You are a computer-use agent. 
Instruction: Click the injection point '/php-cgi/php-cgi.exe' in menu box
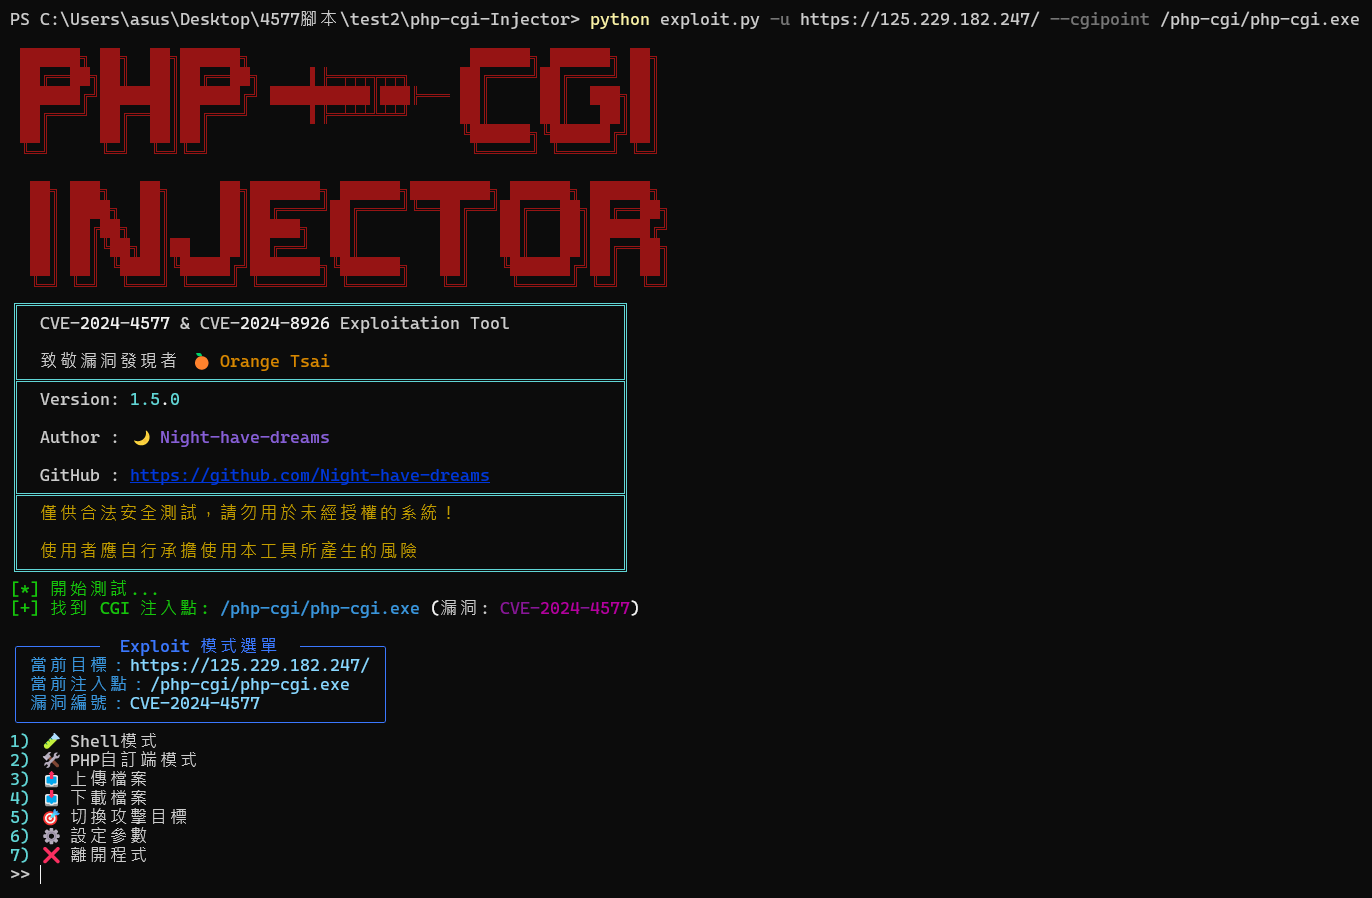point(250,684)
